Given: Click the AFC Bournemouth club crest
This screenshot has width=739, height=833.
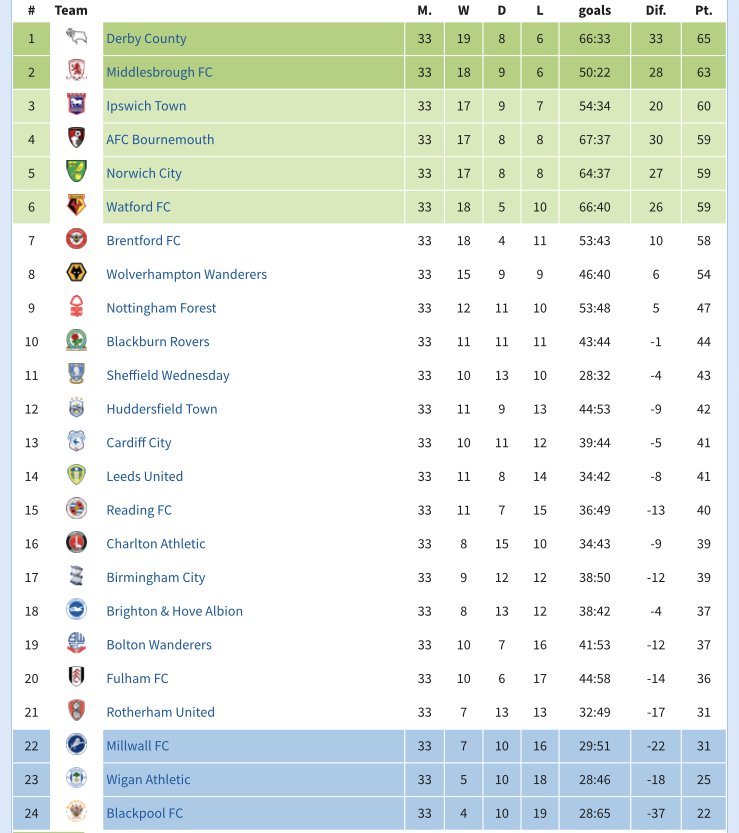Looking at the screenshot, I should pyautogui.click(x=76, y=140).
